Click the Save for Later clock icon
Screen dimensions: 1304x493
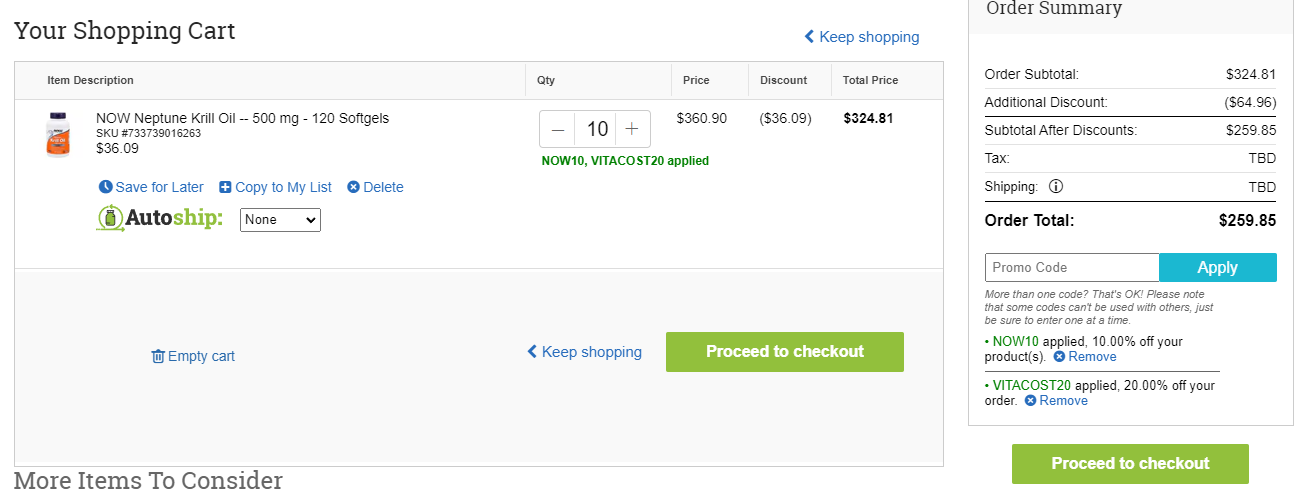[106, 187]
